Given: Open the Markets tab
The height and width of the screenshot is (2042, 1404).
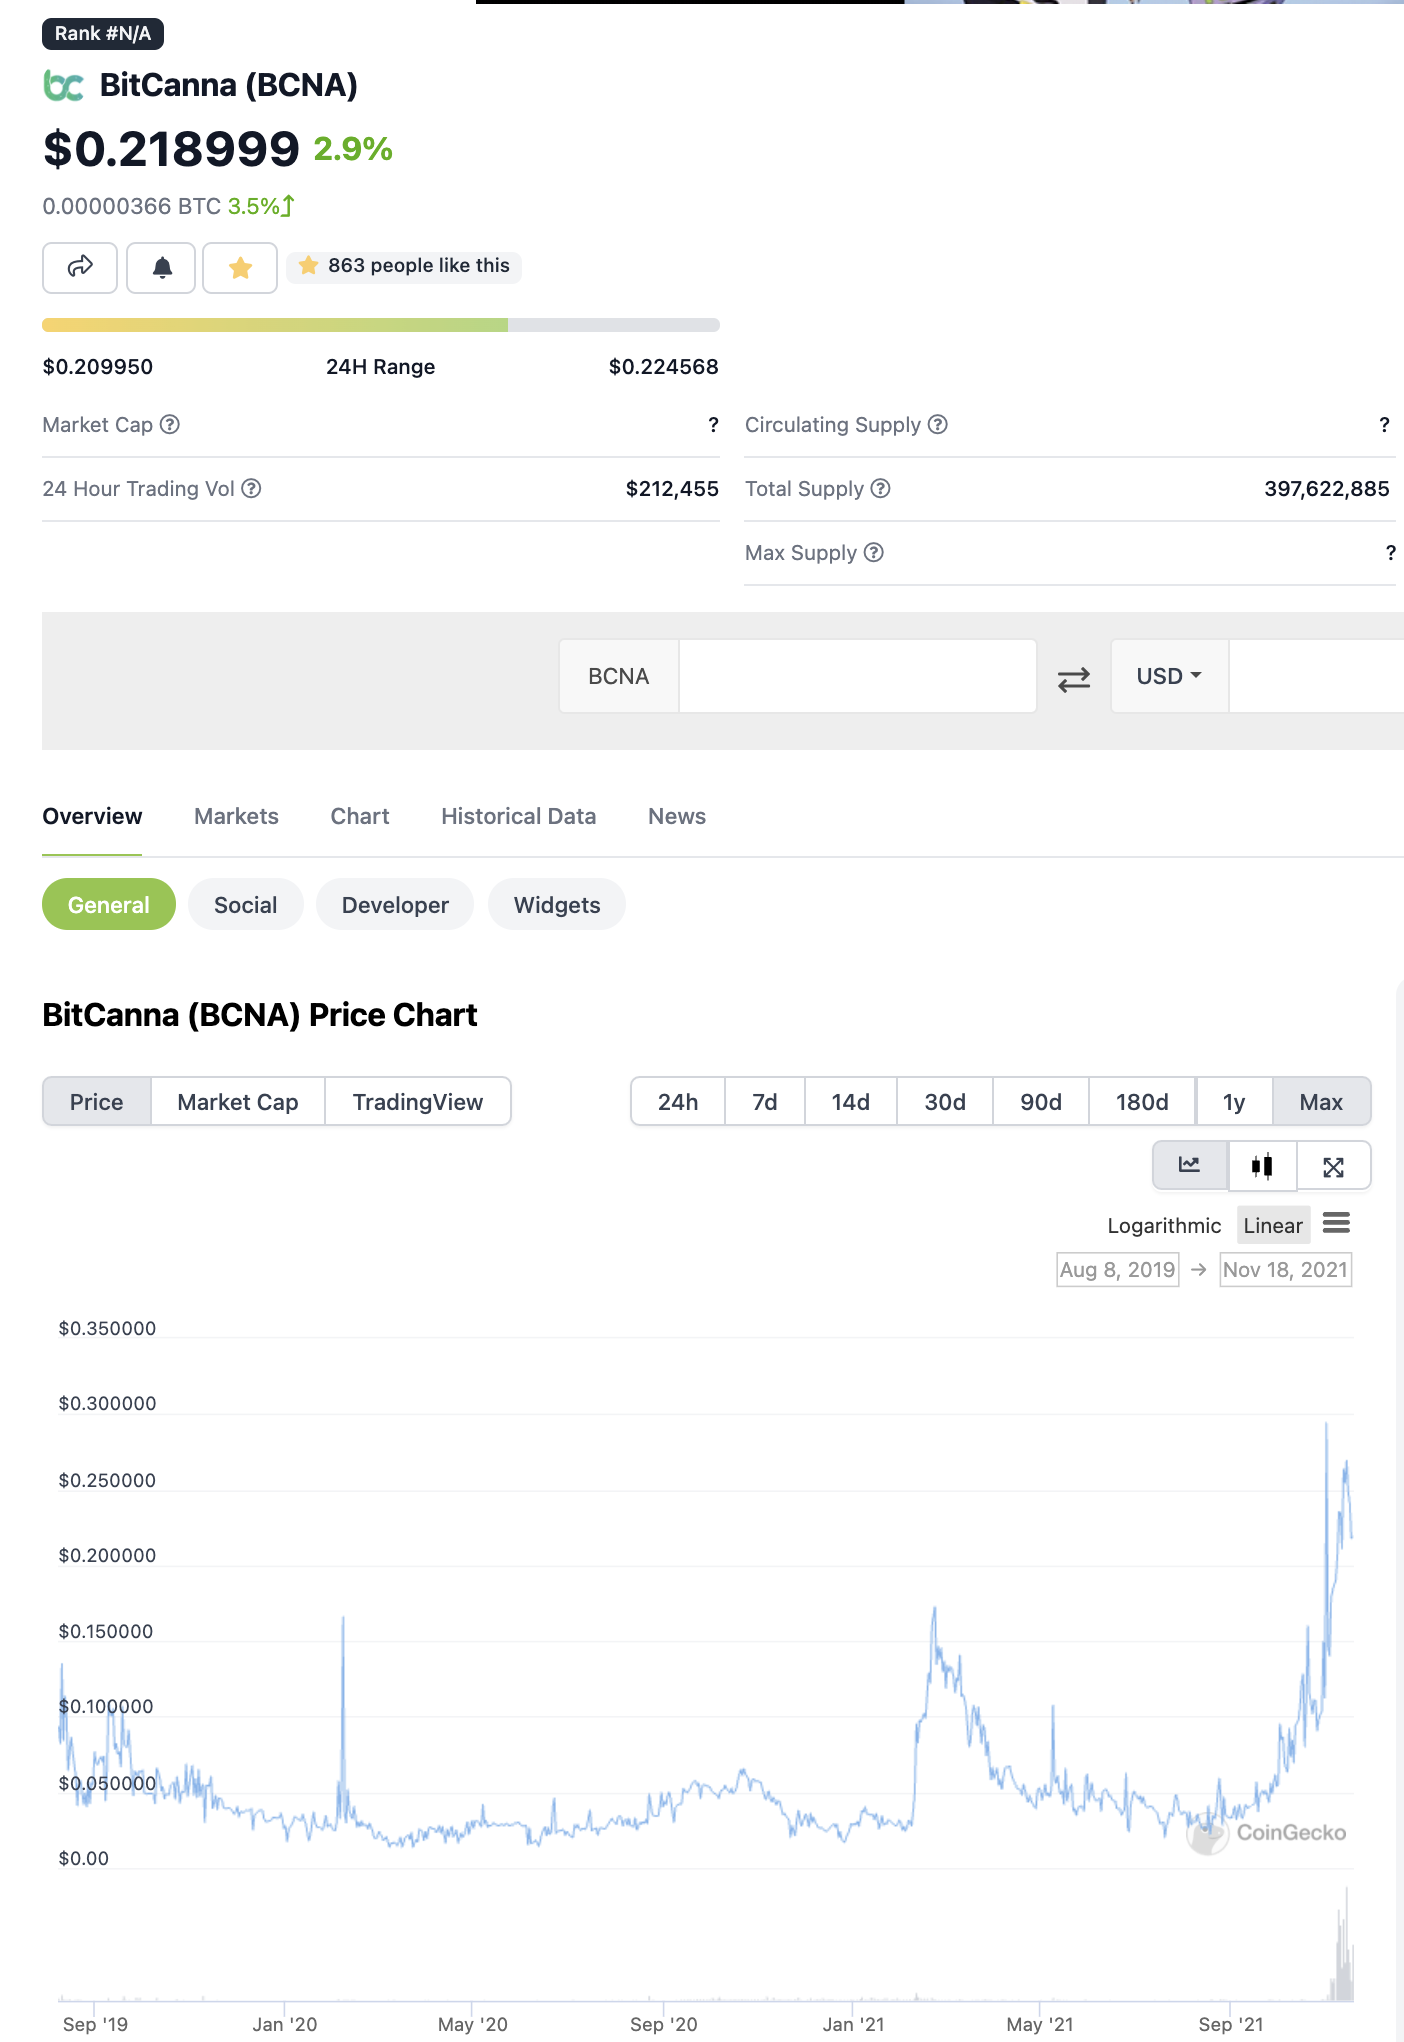Looking at the screenshot, I should (x=236, y=817).
